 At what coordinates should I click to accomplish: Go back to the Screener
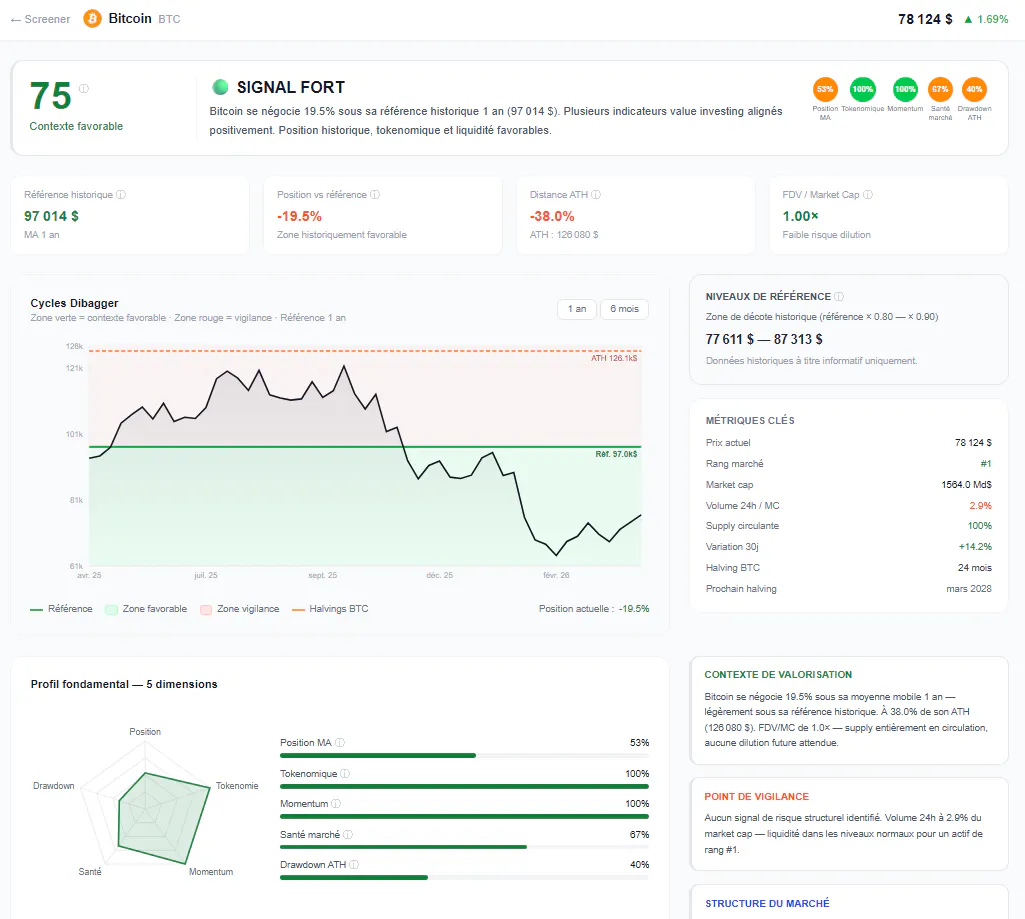point(41,19)
